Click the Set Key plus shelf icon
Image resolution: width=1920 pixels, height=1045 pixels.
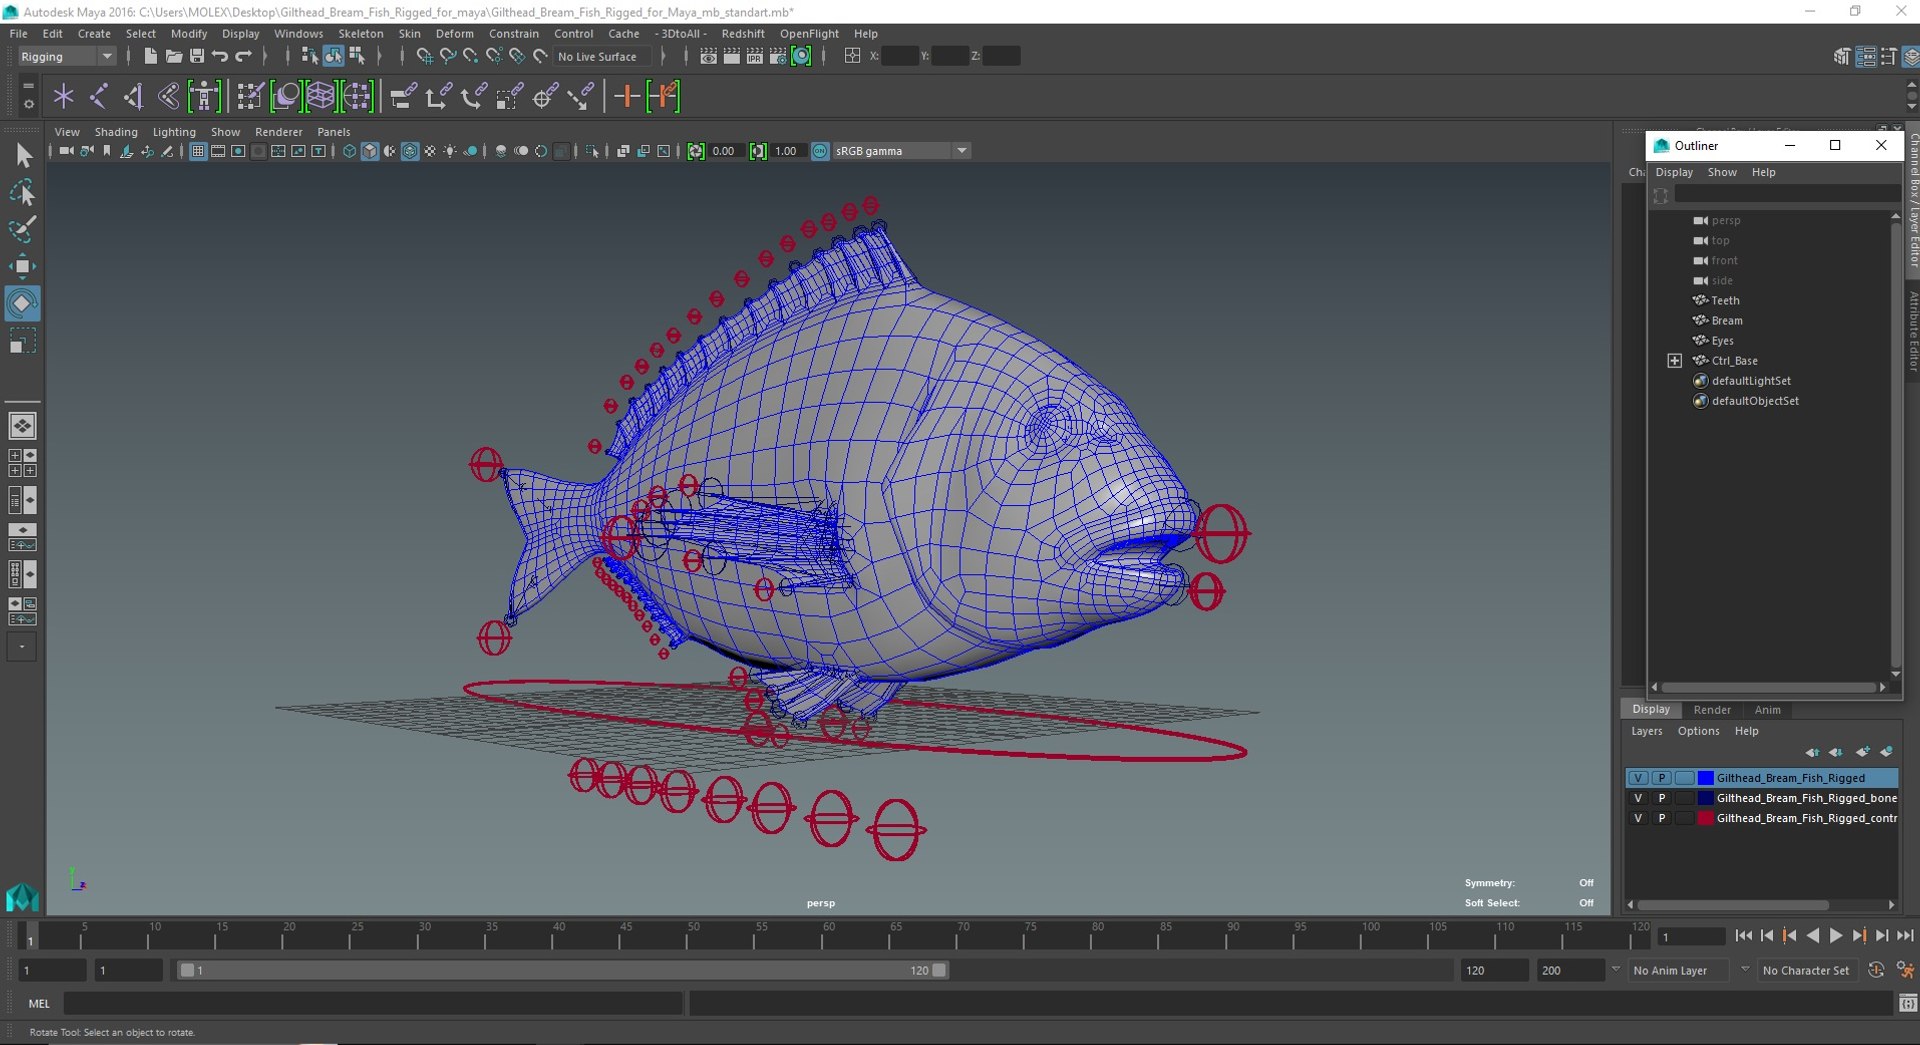coord(627,97)
